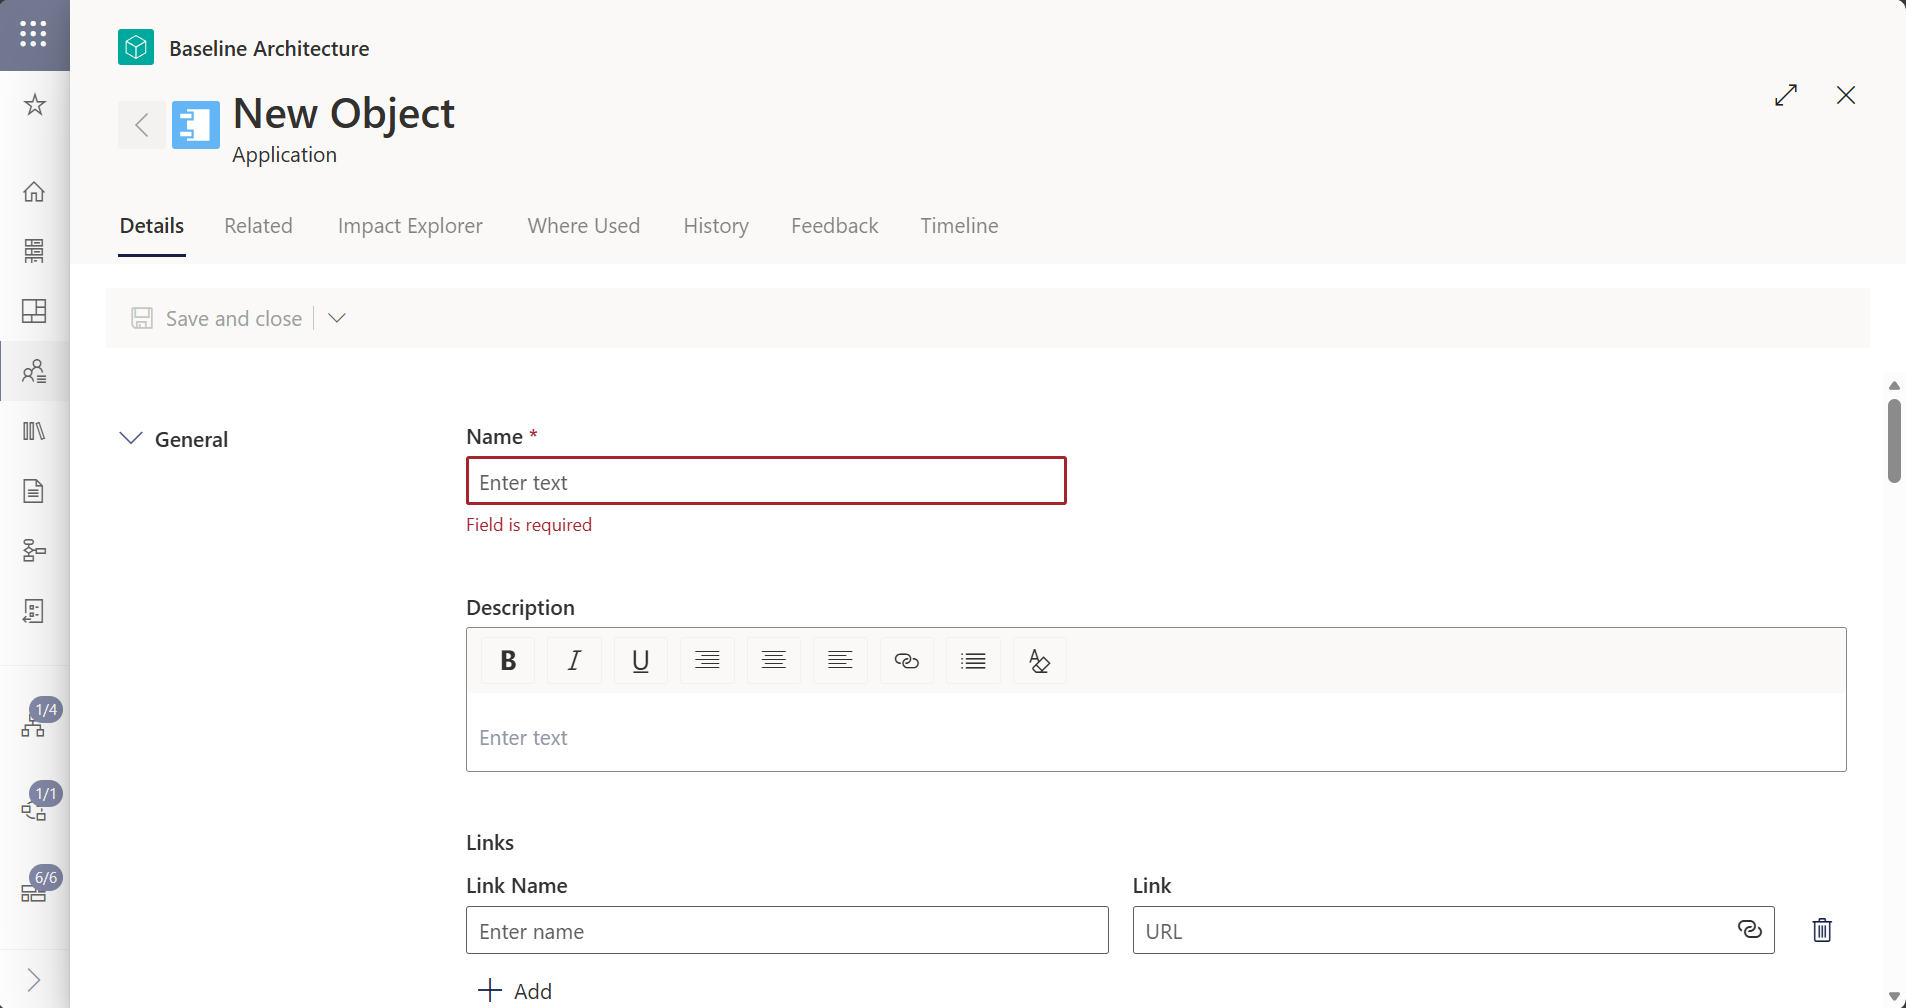Open the dashboard layout sidebar icon
Screen dimensions: 1906x1008
(x=34, y=311)
